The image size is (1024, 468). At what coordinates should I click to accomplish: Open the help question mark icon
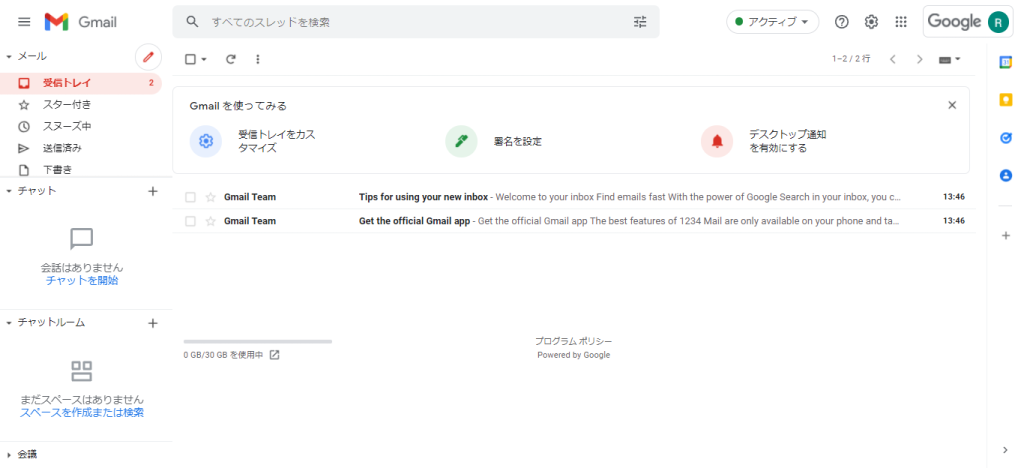(842, 21)
